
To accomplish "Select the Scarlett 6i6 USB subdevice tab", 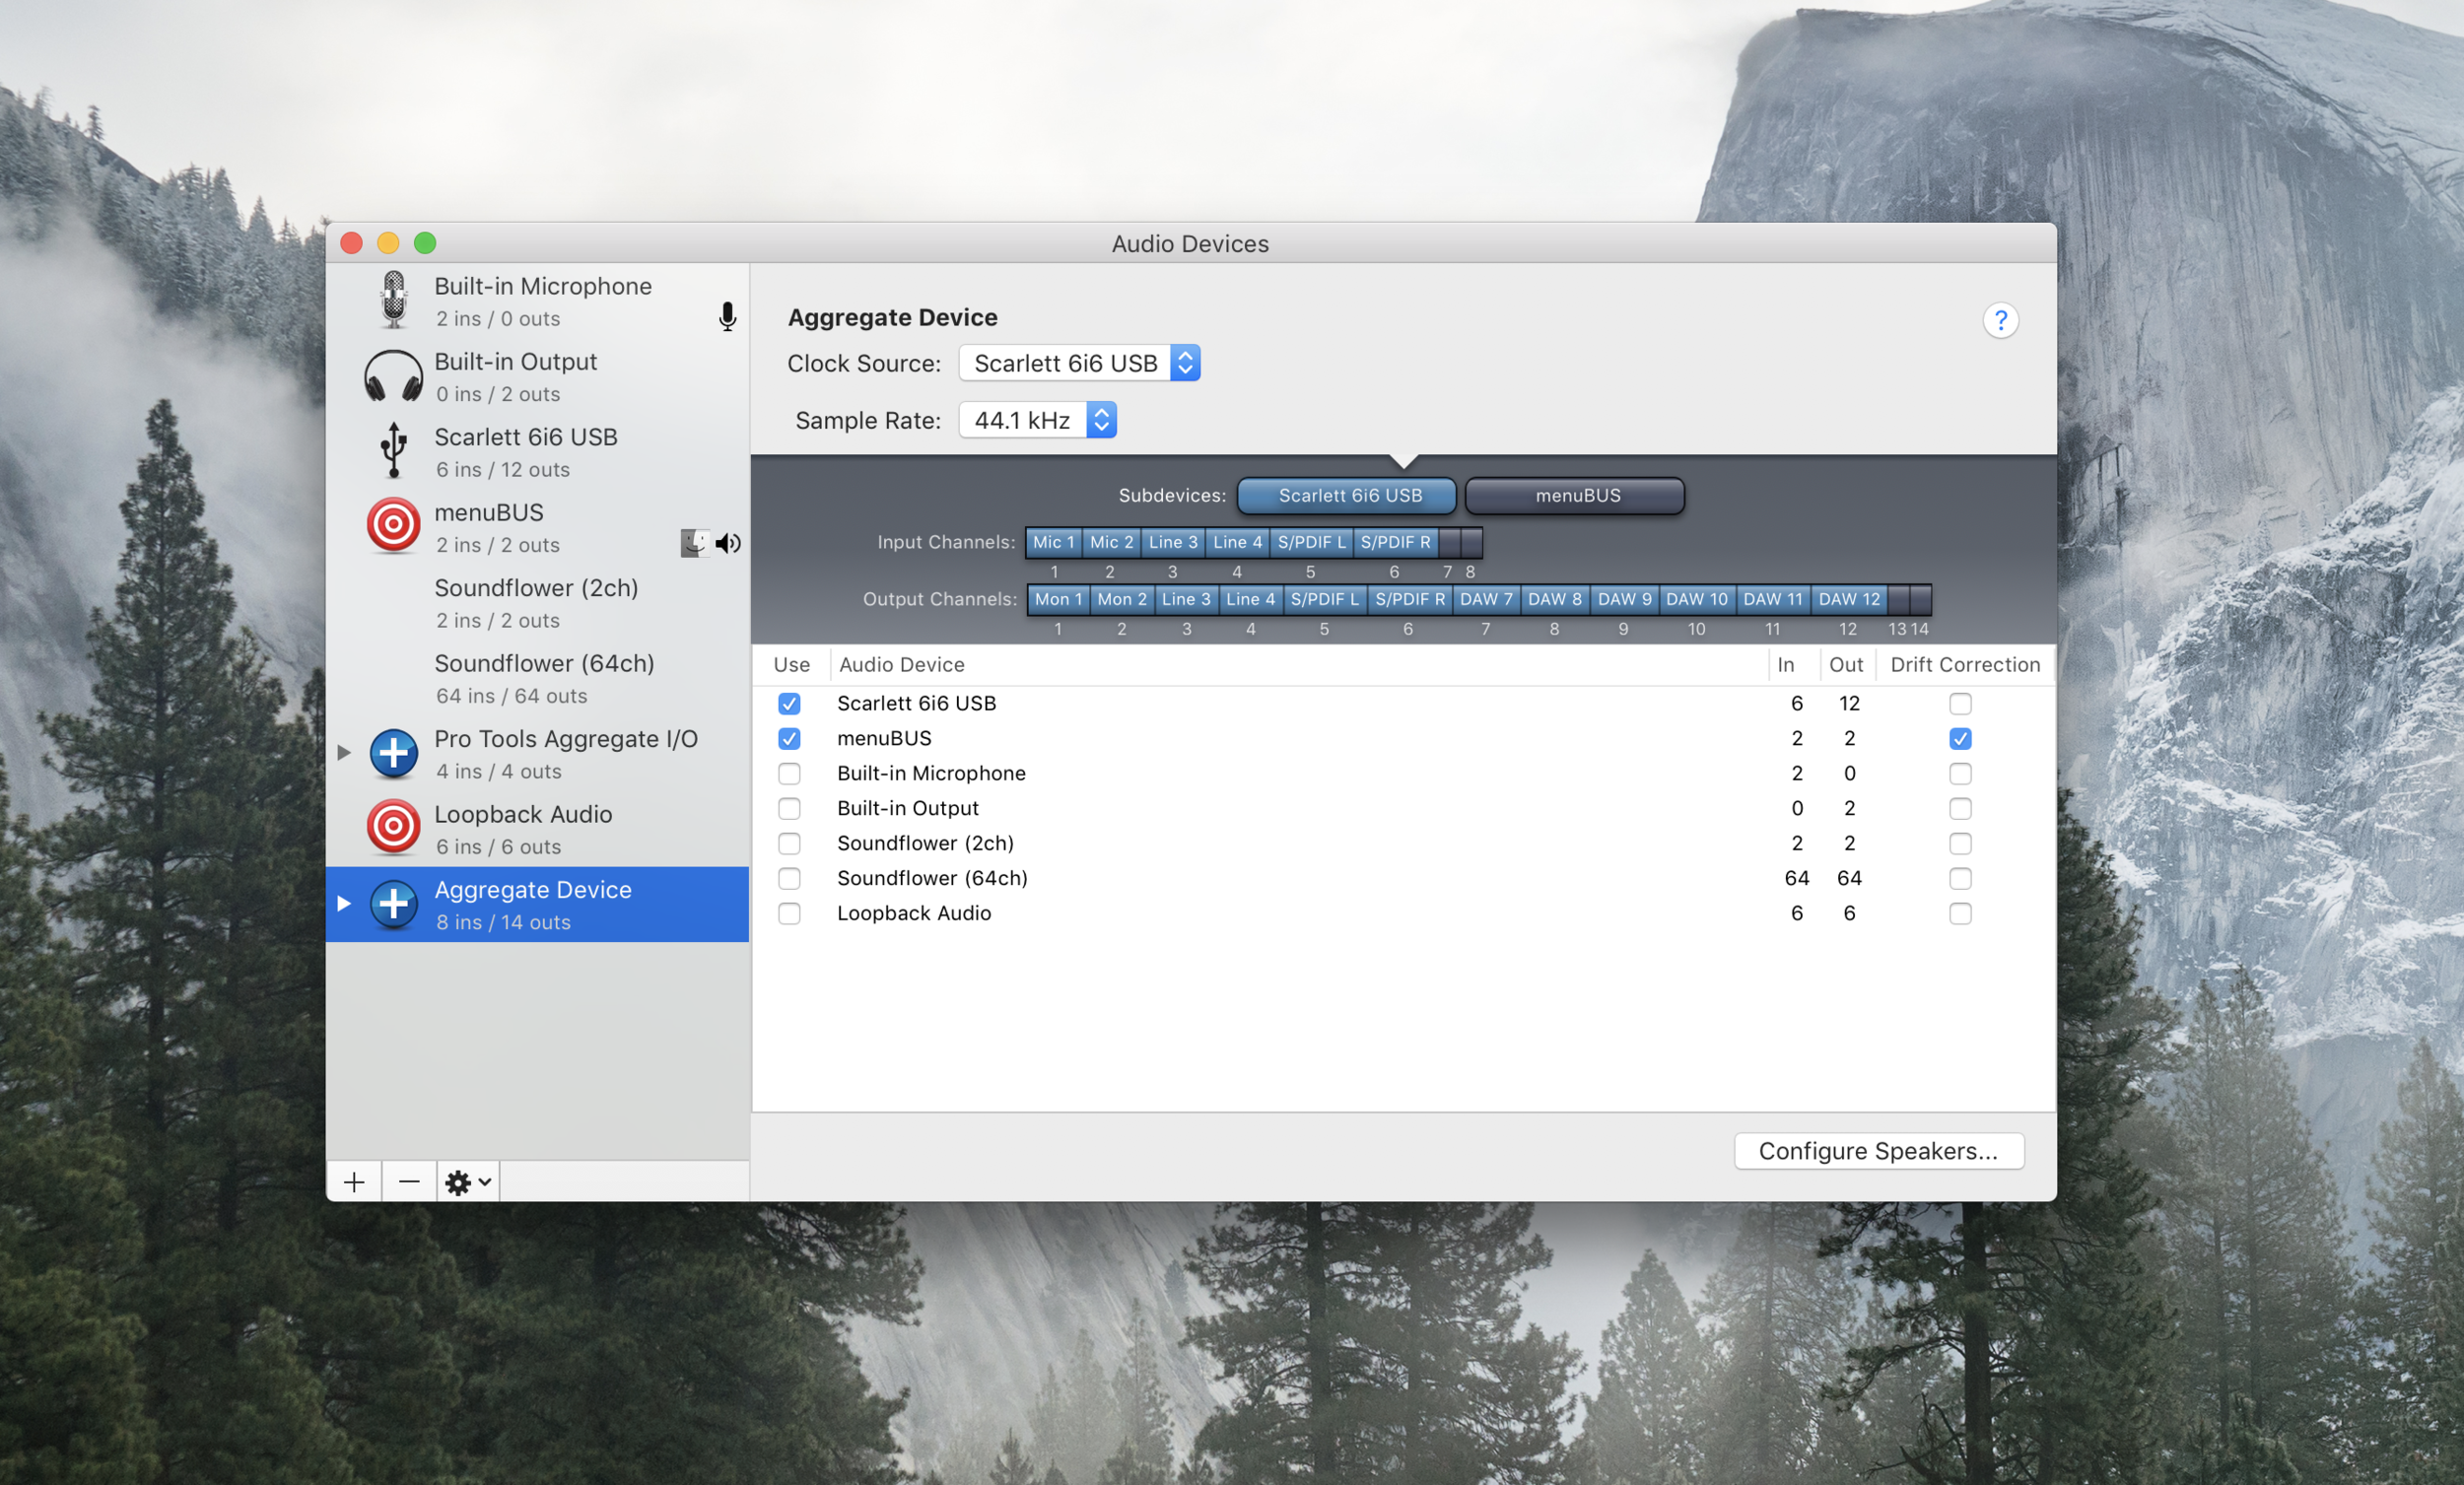I will coord(1347,496).
